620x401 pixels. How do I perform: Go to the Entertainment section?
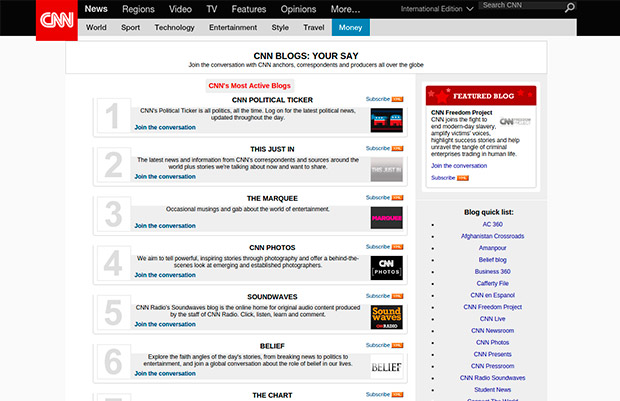[233, 27]
